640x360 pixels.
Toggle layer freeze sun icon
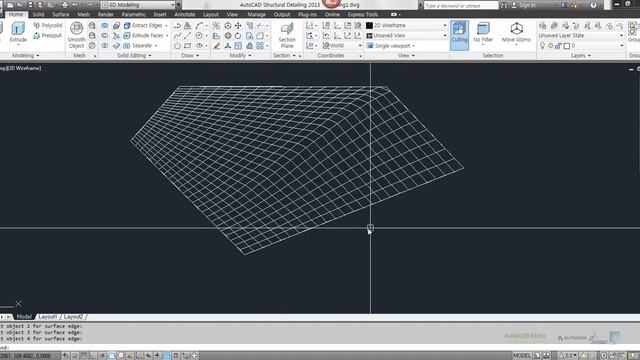click(551, 46)
